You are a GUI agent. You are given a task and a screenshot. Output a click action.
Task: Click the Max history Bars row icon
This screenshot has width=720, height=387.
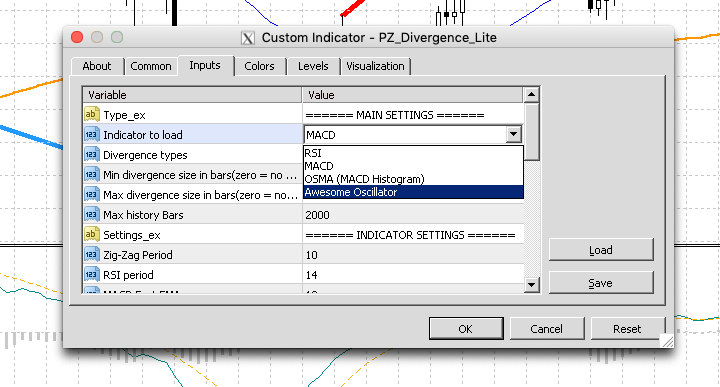pos(91,214)
